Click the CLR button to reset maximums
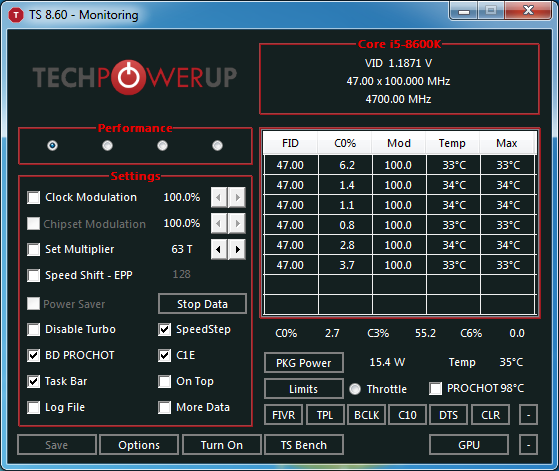The image size is (559, 471). [x=491, y=415]
